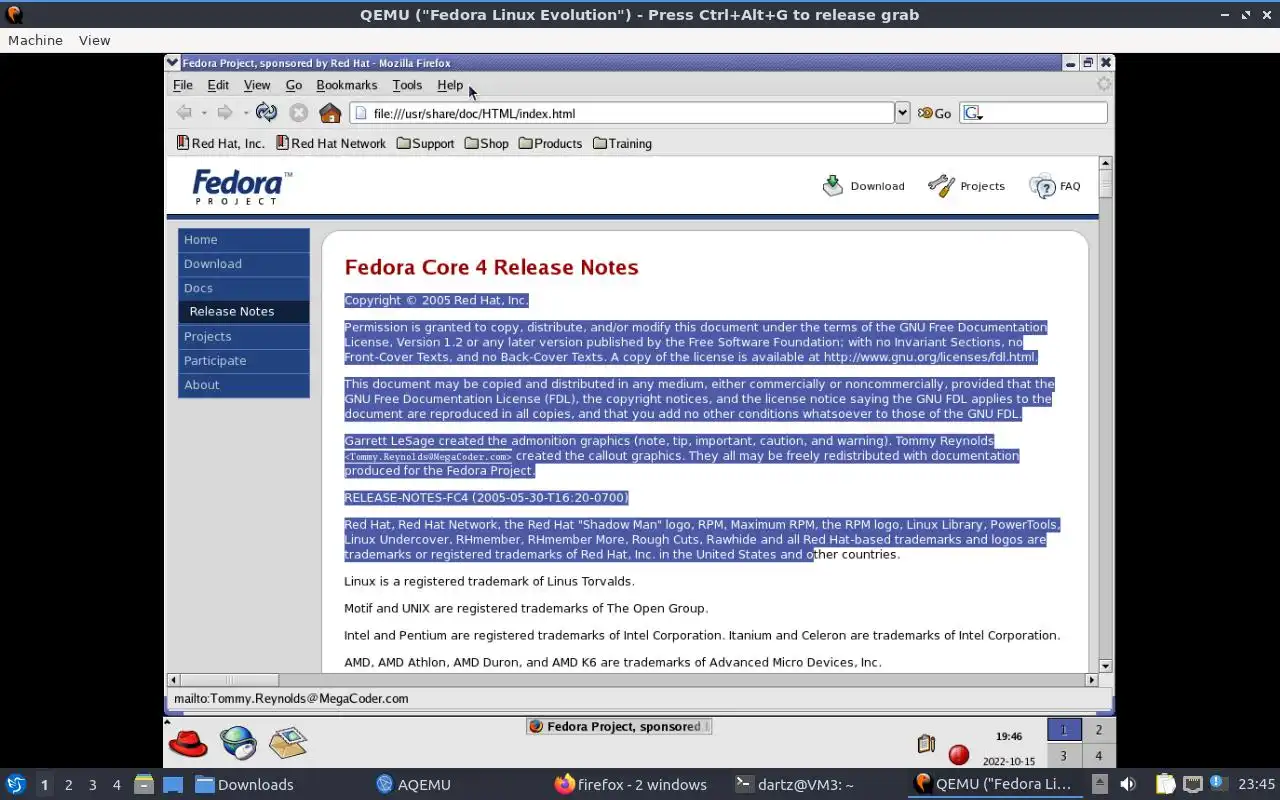Select About in the sidebar navigation

pyautogui.click(x=244, y=384)
